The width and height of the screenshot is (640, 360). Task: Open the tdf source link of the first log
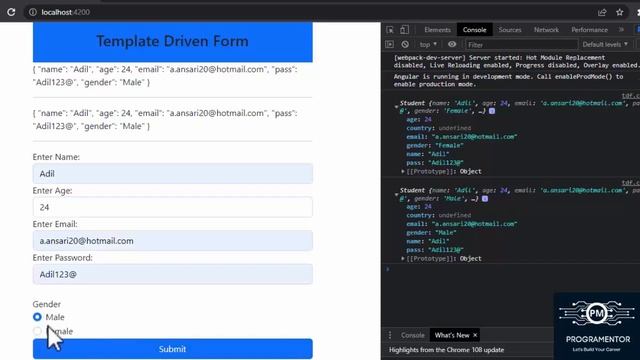click(x=631, y=96)
